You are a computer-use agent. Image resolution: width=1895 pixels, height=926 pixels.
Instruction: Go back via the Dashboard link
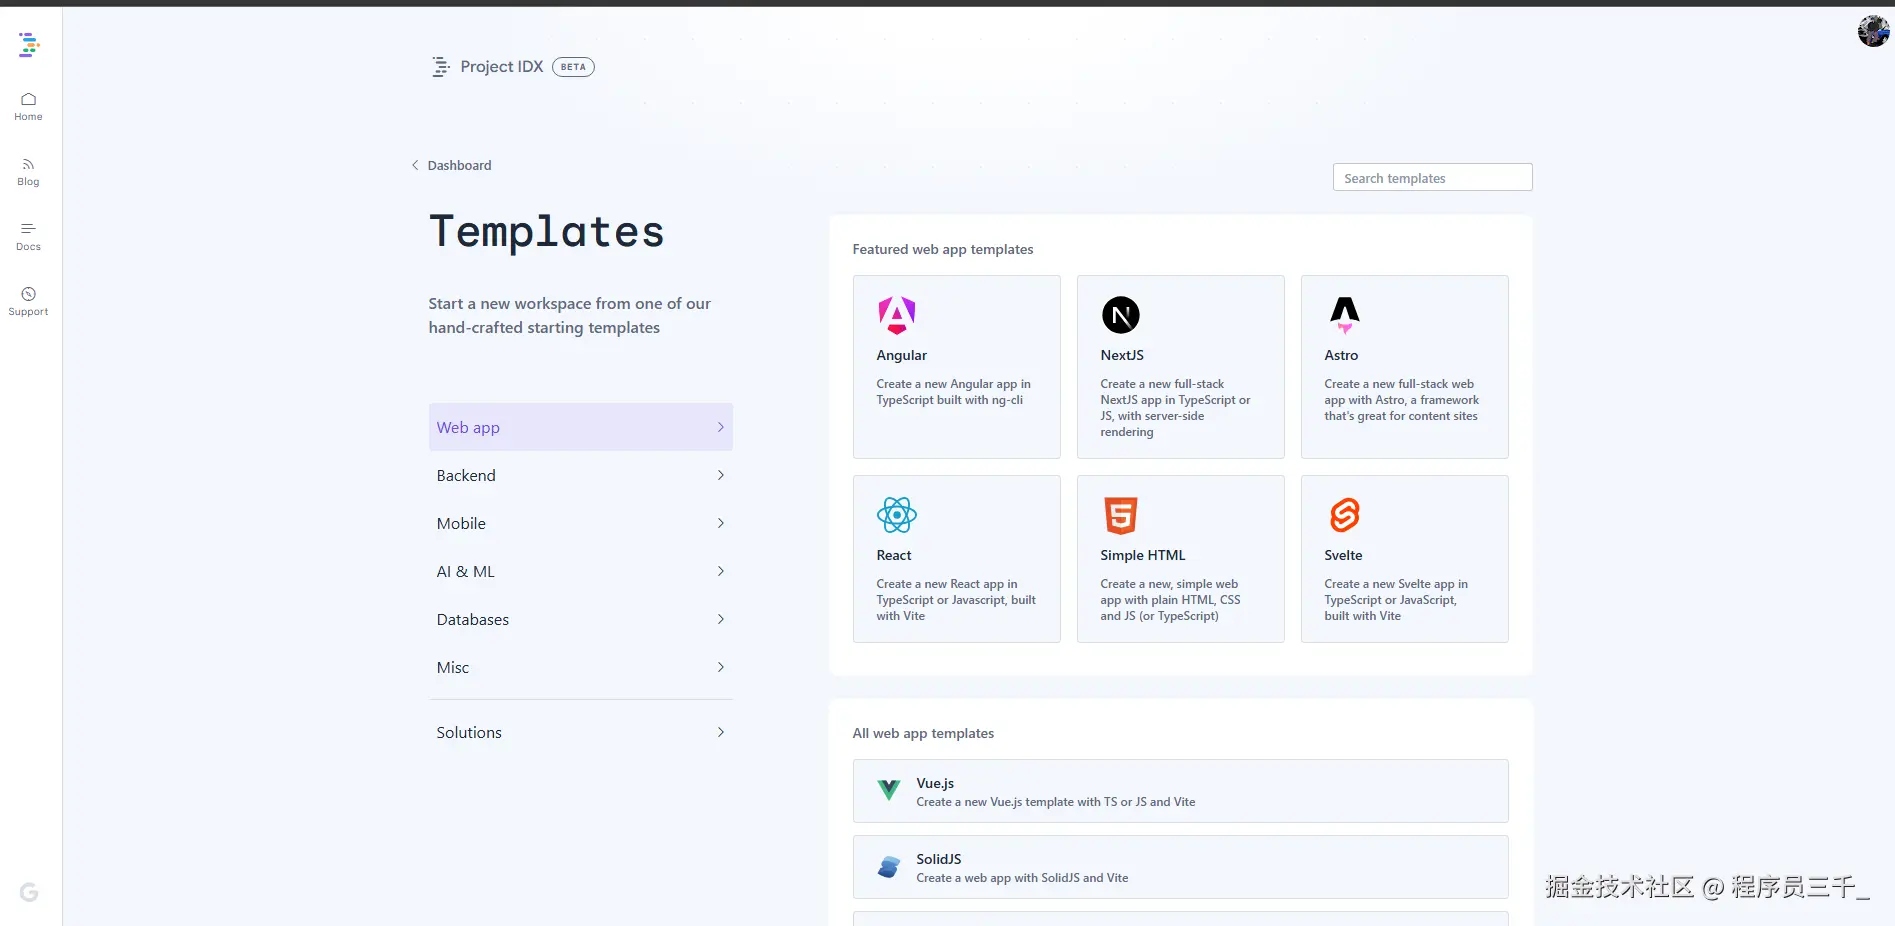[x=459, y=165]
